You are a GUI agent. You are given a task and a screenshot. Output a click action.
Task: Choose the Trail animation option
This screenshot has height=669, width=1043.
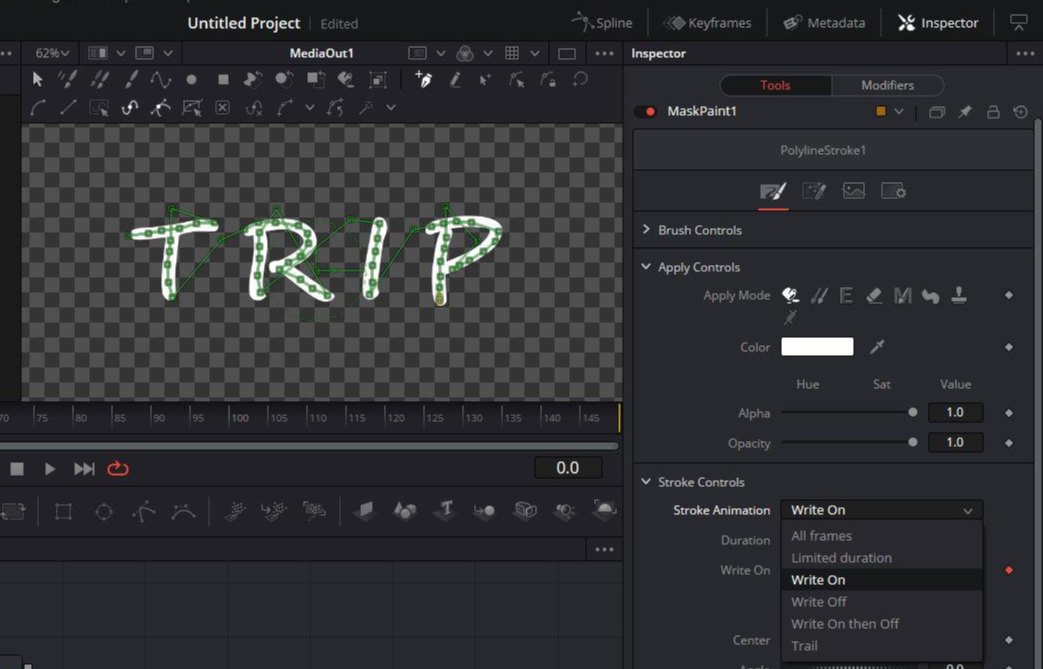(881, 646)
